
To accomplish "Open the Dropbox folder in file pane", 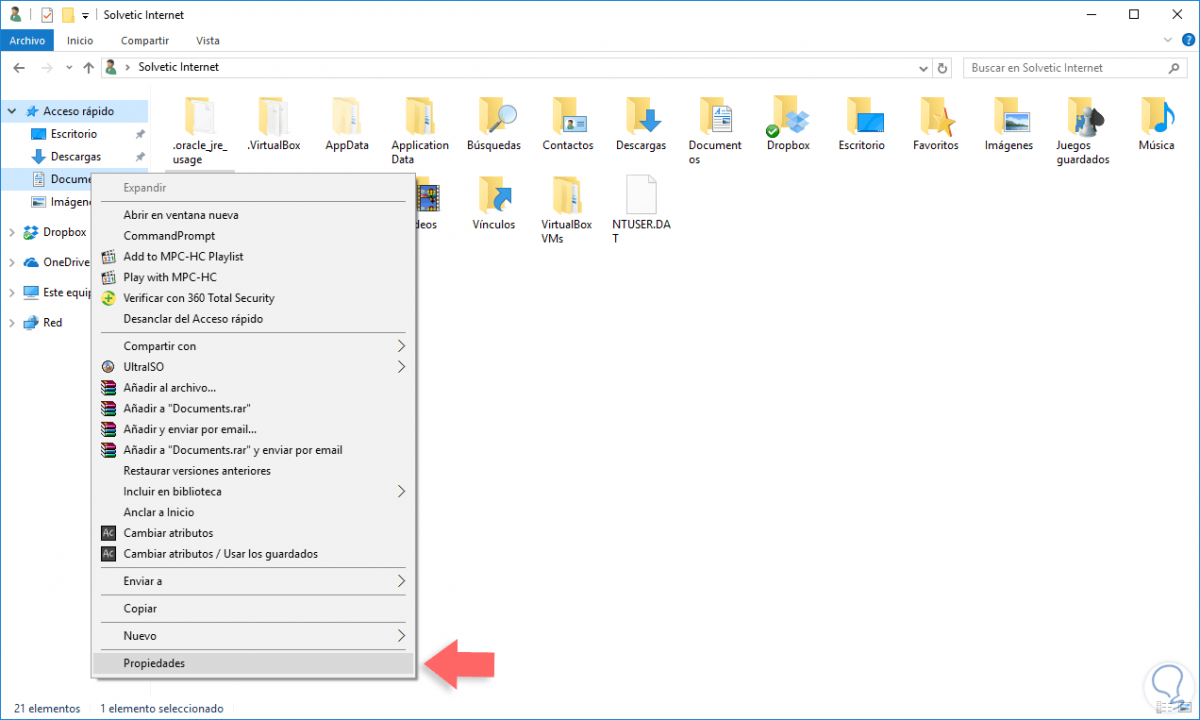I will tap(789, 124).
